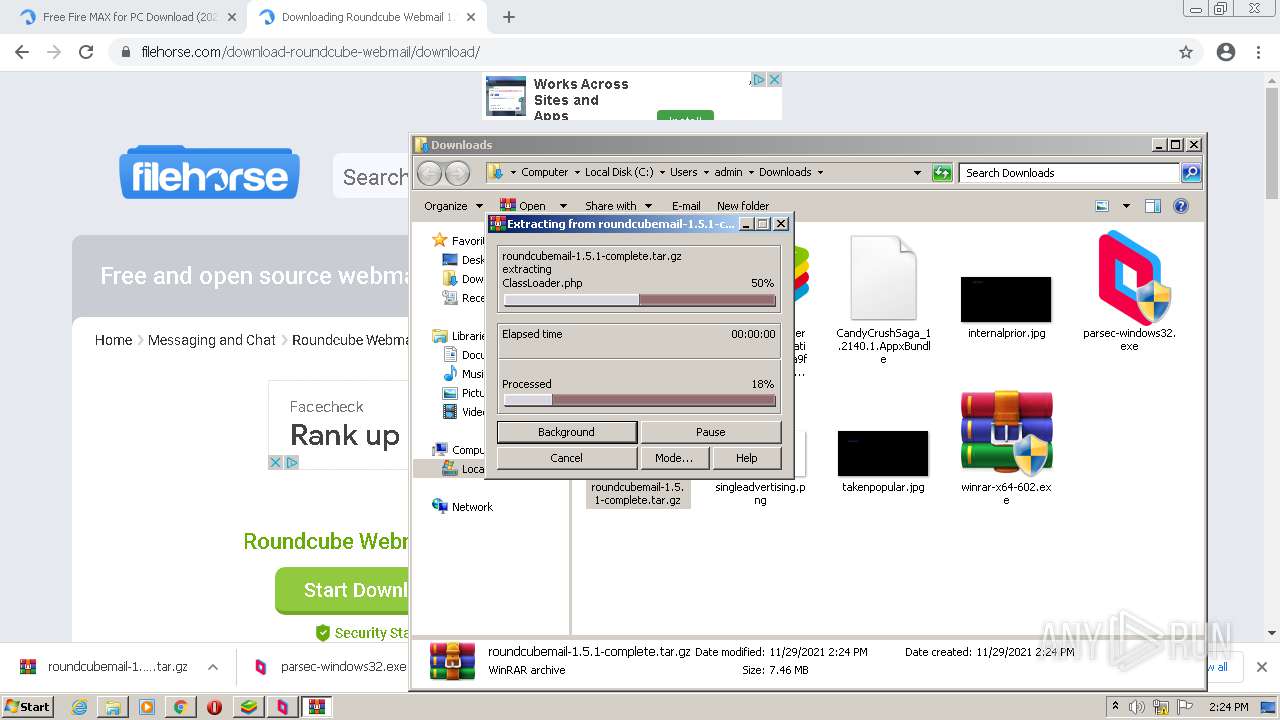1280x720 pixels.
Task: Click the WinRAR taskbar icon
Action: click(x=316, y=707)
